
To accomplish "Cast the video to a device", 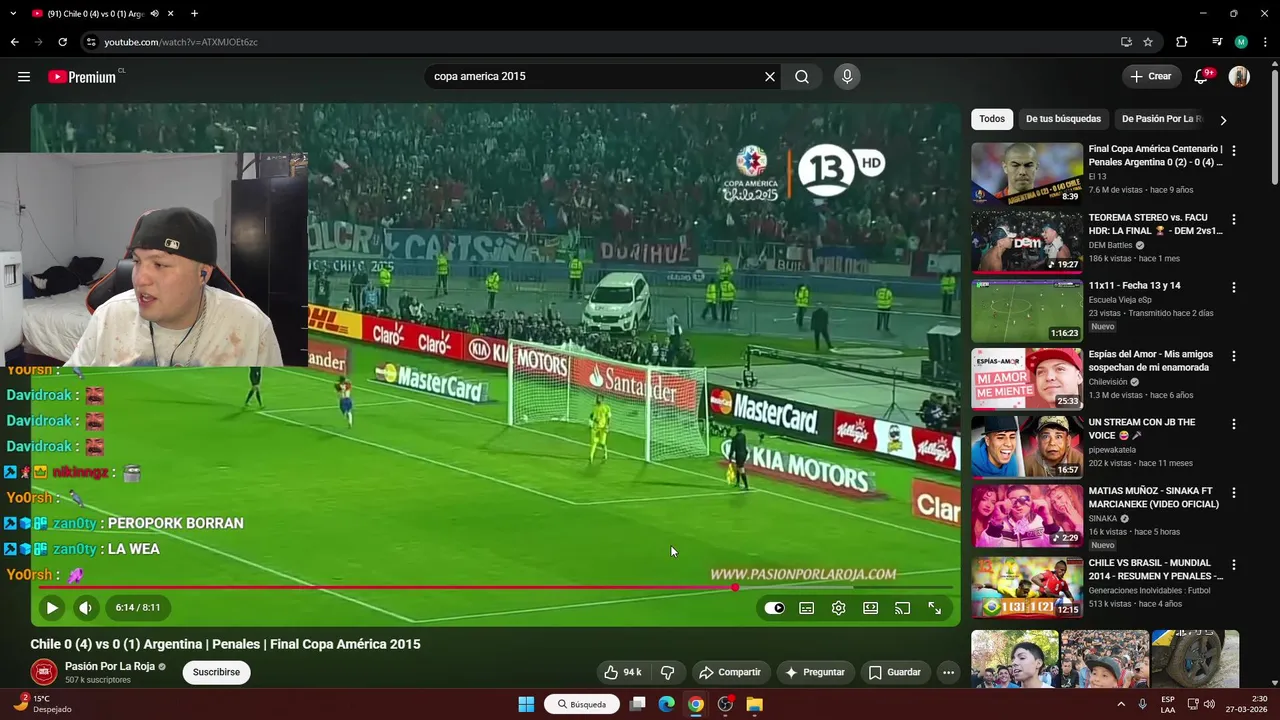I will point(903,607).
